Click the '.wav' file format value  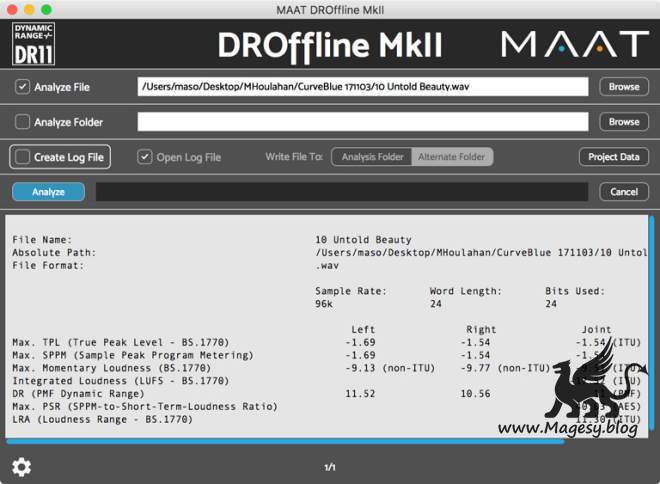coord(327,266)
